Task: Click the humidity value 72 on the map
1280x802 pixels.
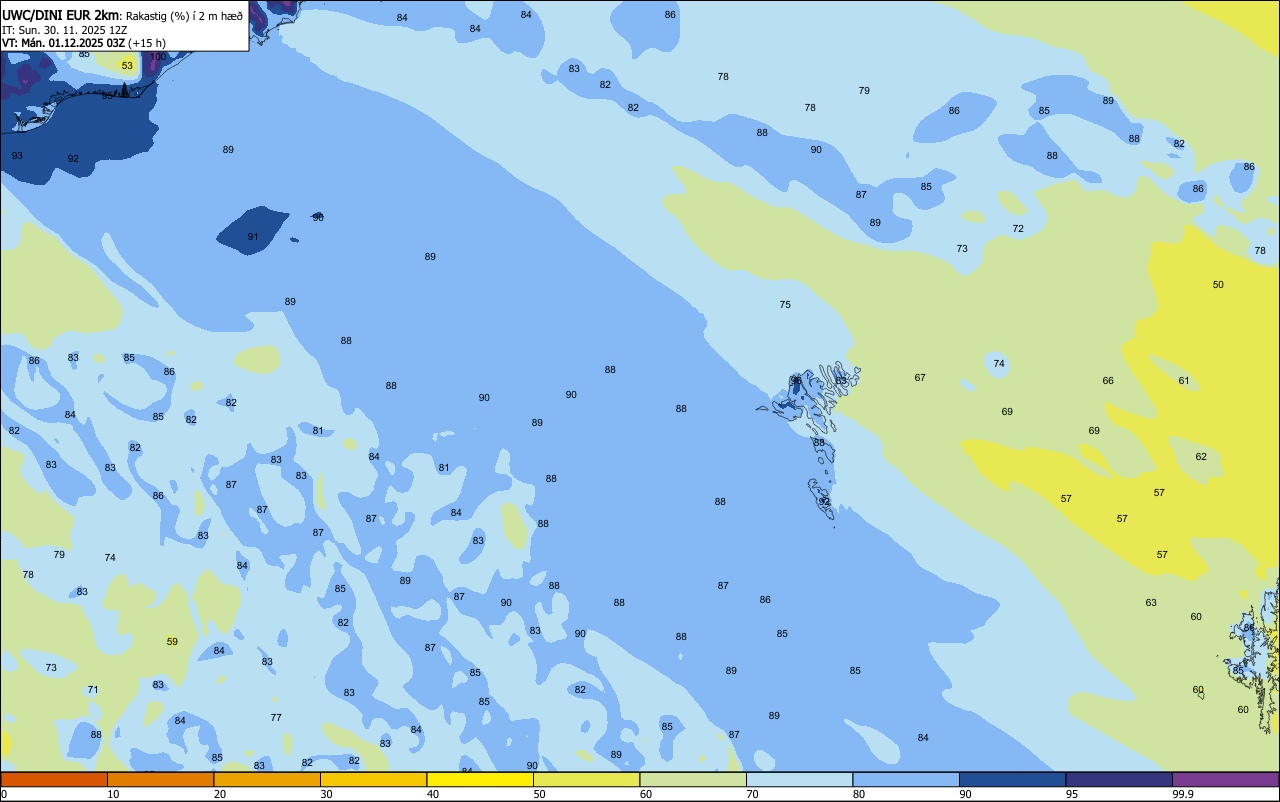Action: point(1018,229)
